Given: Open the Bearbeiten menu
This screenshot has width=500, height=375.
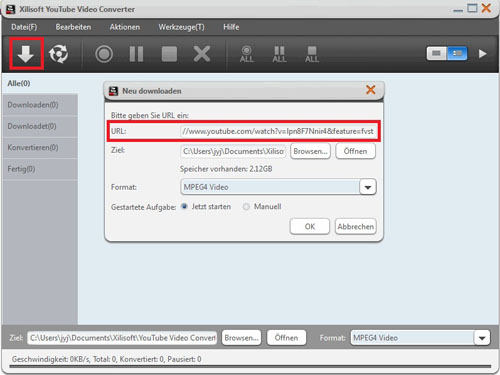Looking at the screenshot, I should (73, 27).
